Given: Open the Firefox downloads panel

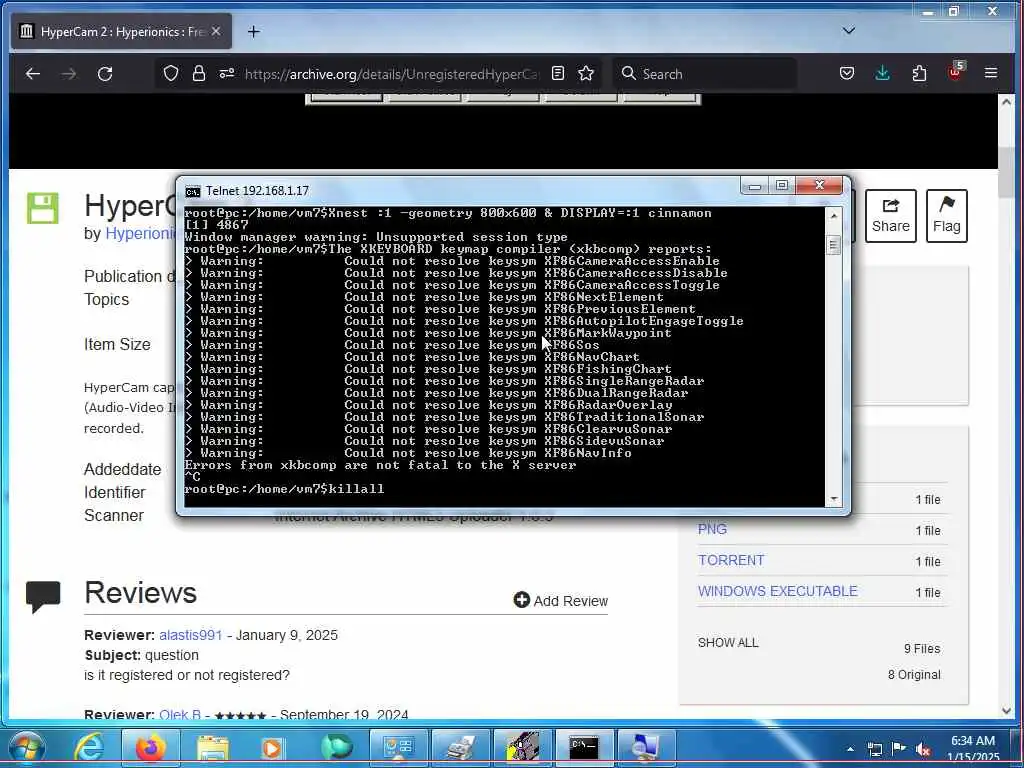Looking at the screenshot, I should point(882,73).
